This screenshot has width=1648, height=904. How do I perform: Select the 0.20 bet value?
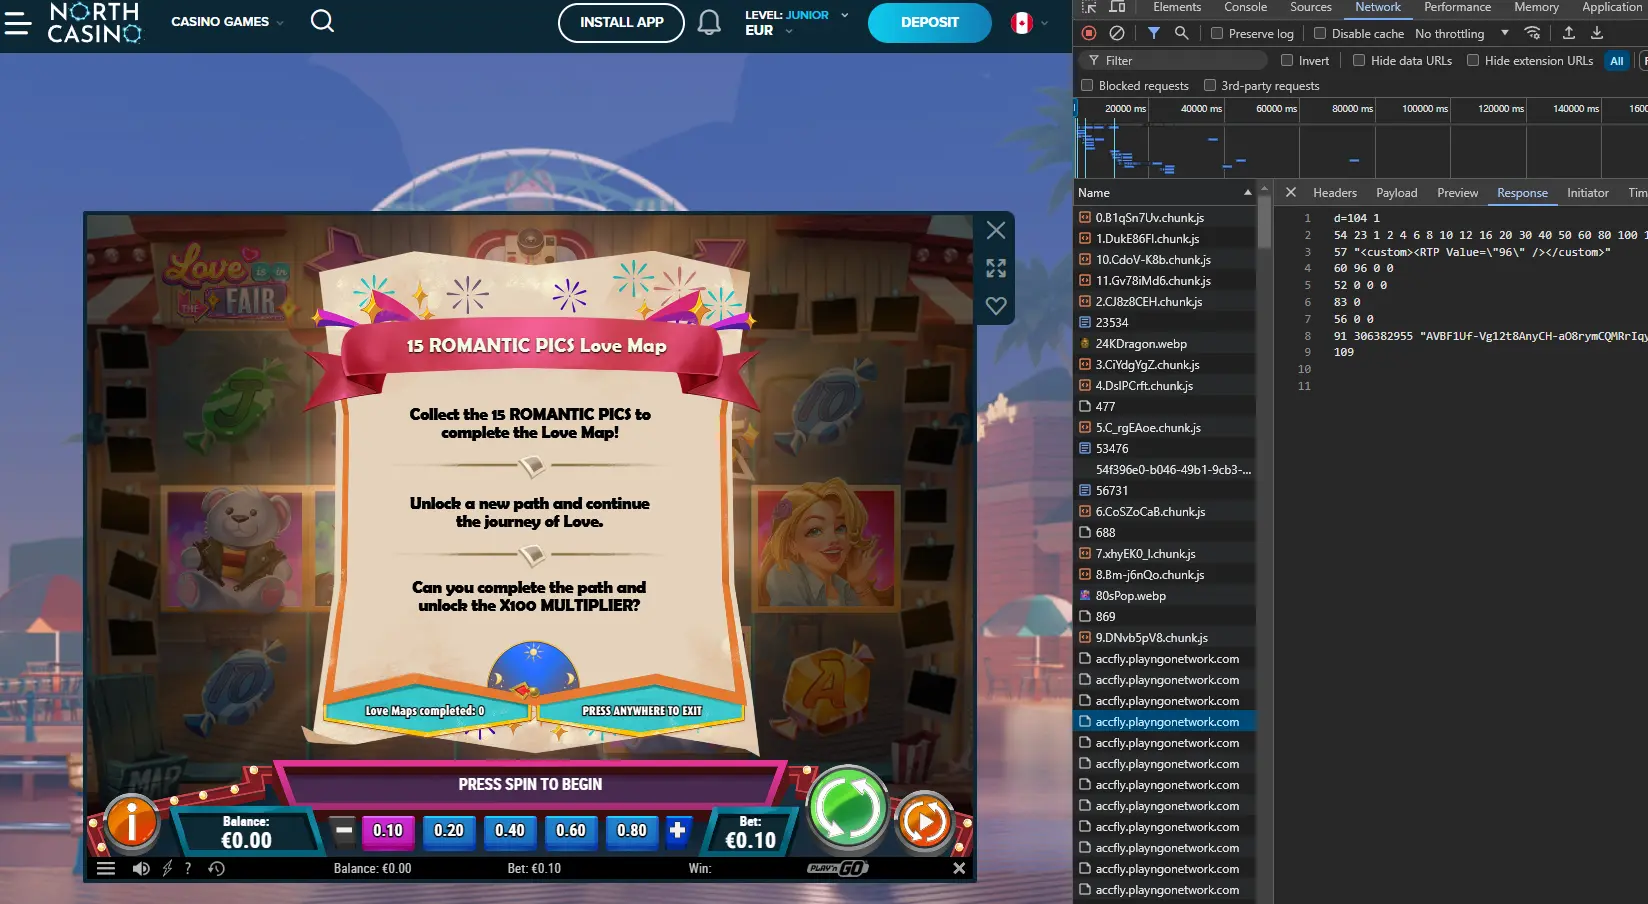click(449, 830)
